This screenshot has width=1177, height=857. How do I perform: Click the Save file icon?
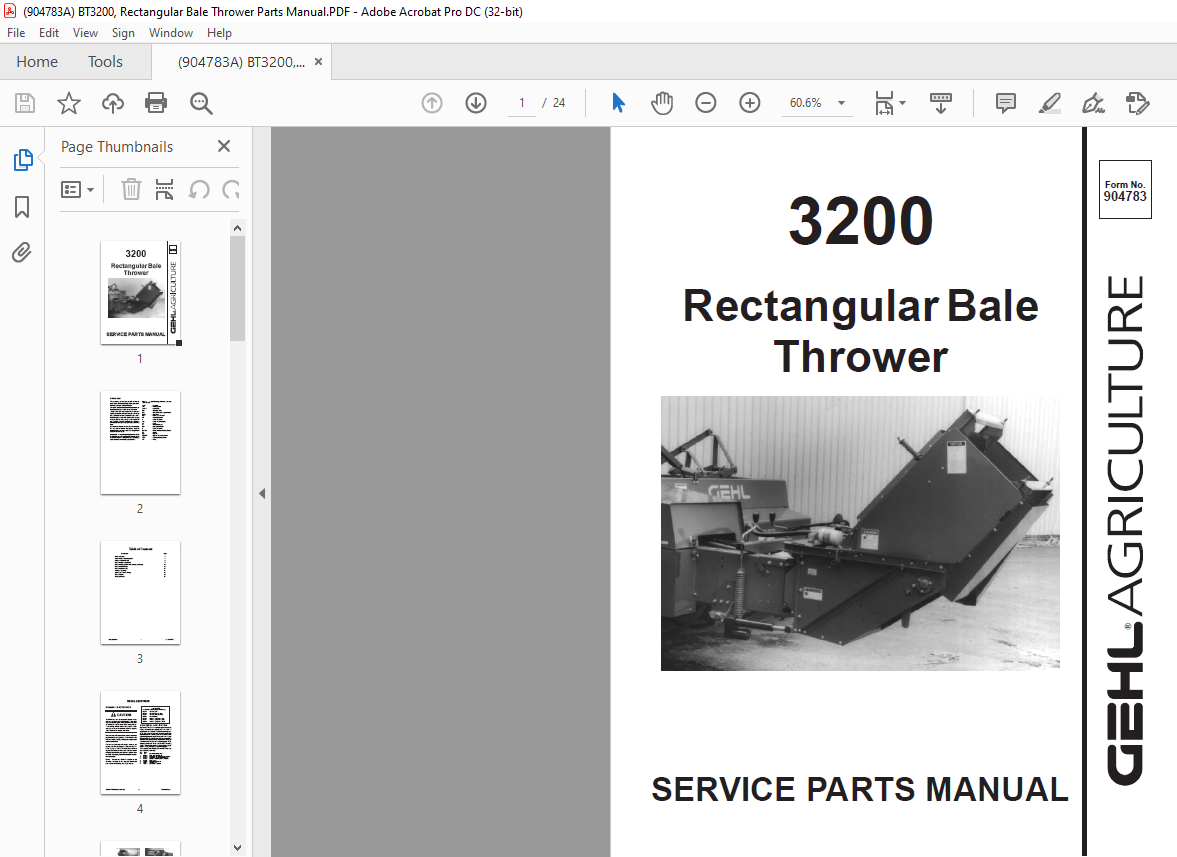coord(25,103)
